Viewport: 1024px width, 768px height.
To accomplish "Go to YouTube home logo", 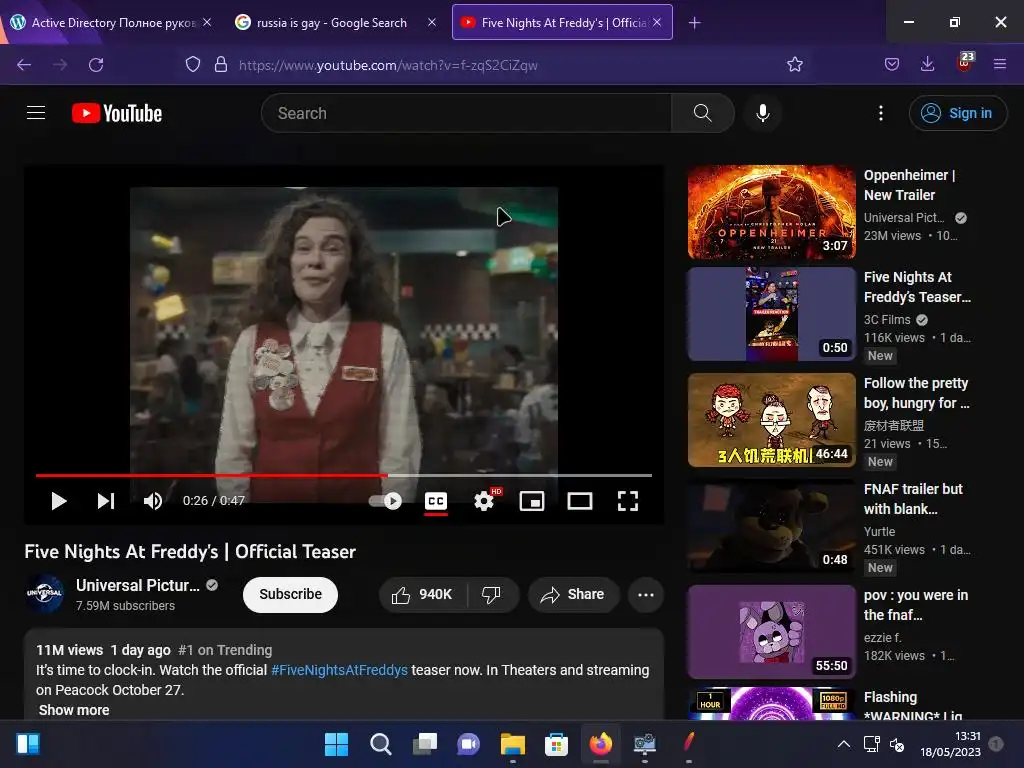I will pyautogui.click(x=117, y=113).
